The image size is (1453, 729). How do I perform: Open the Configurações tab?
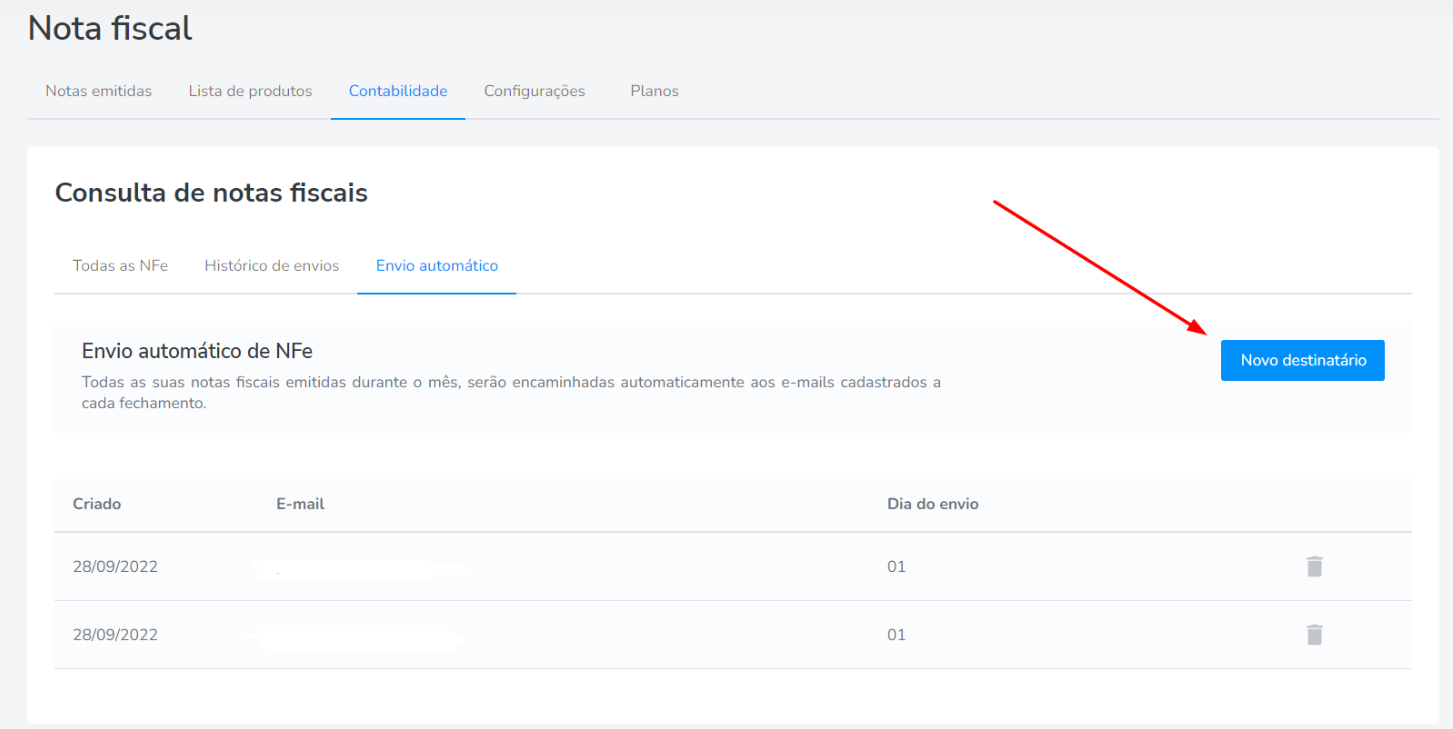tap(534, 91)
